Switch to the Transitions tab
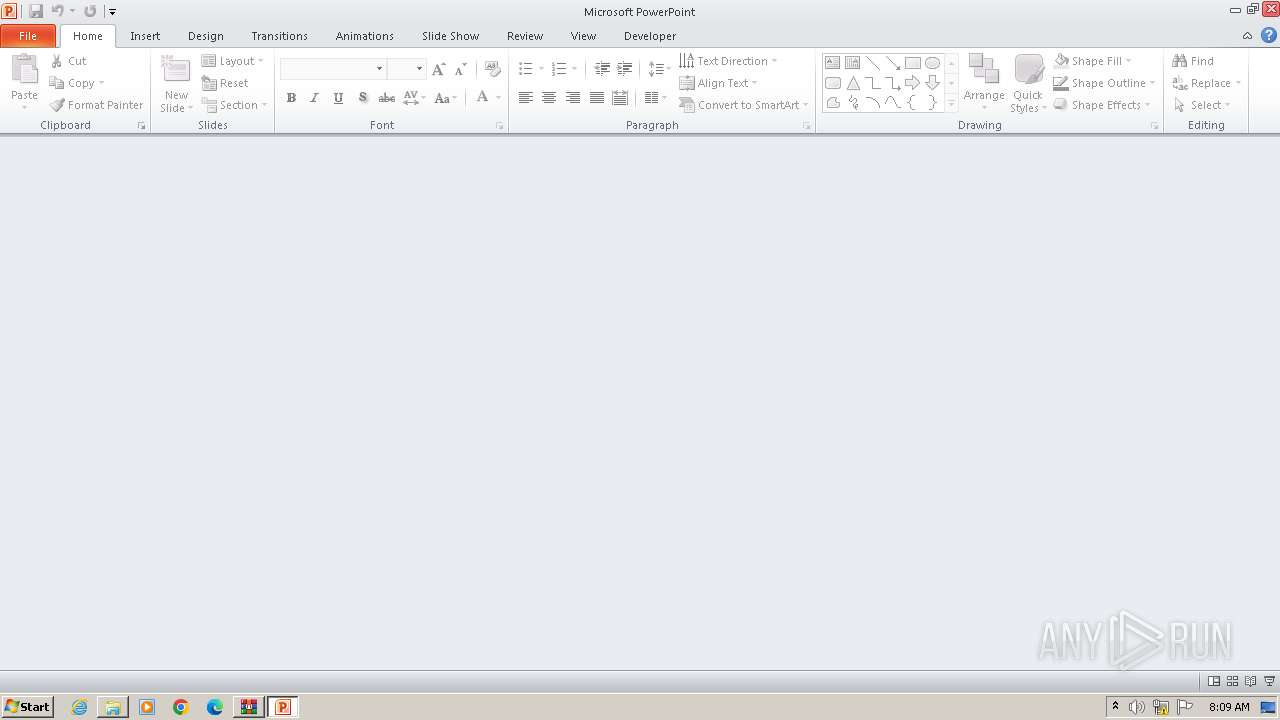 tap(279, 36)
